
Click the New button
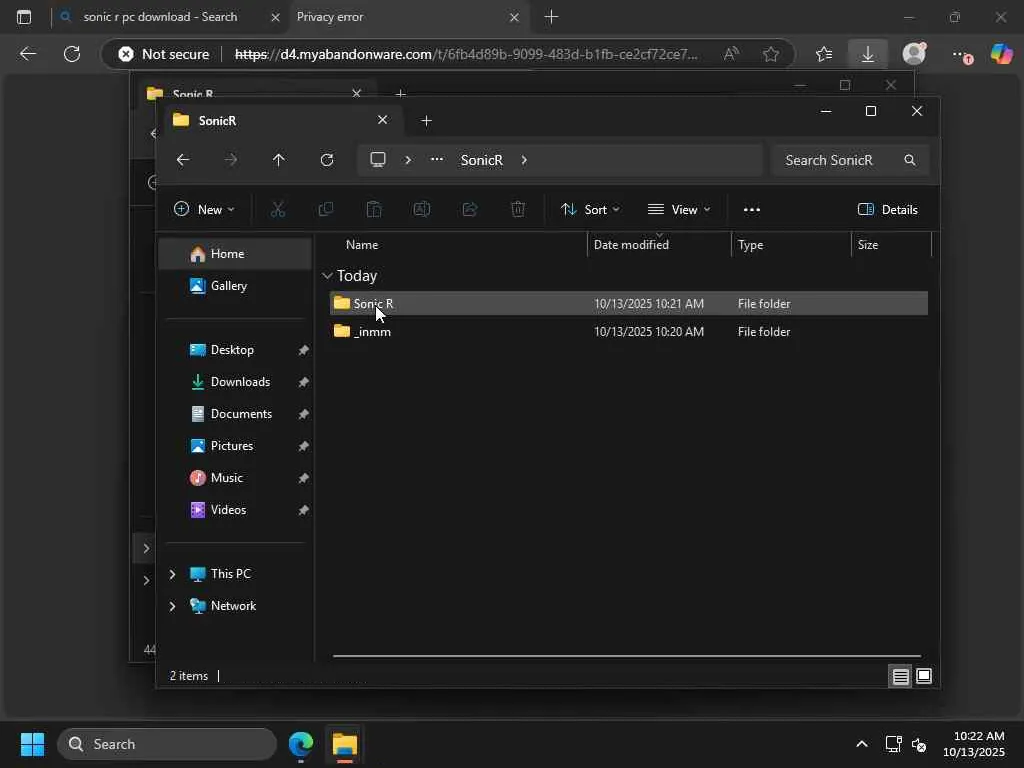[204, 209]
